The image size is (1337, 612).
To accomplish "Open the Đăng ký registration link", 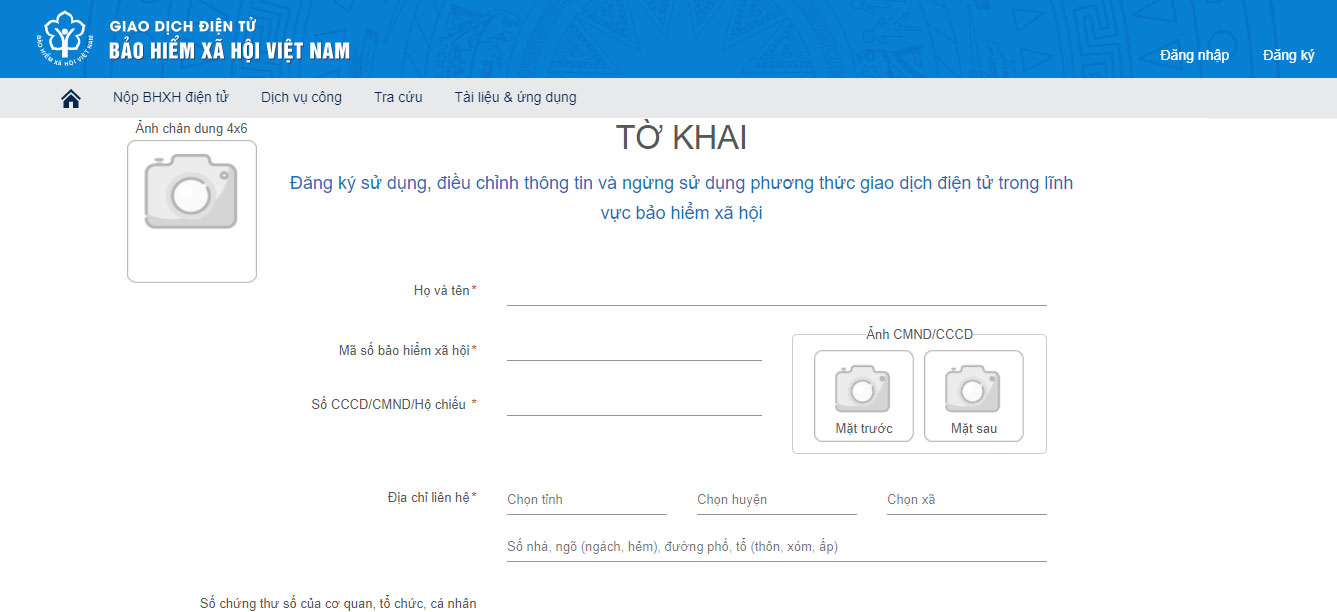I will point(1288,55).
